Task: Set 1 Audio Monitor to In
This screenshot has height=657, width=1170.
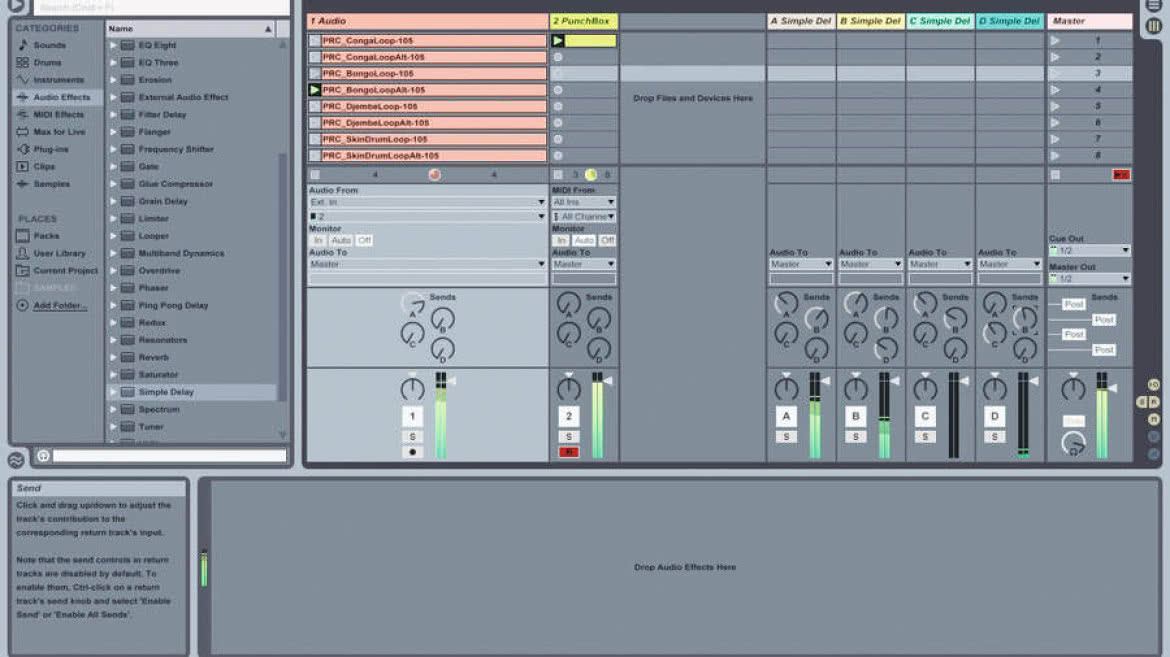Action: (x=318, y=240)
